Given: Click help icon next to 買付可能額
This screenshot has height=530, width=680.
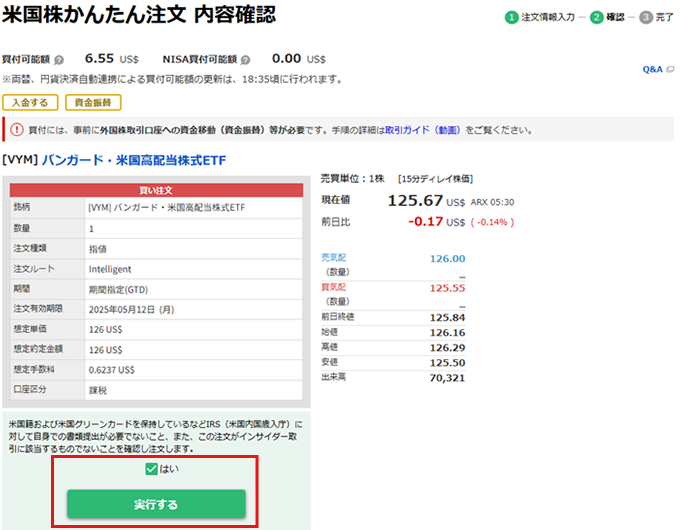Looking at the screenshot, I should [x=59, y=59].
